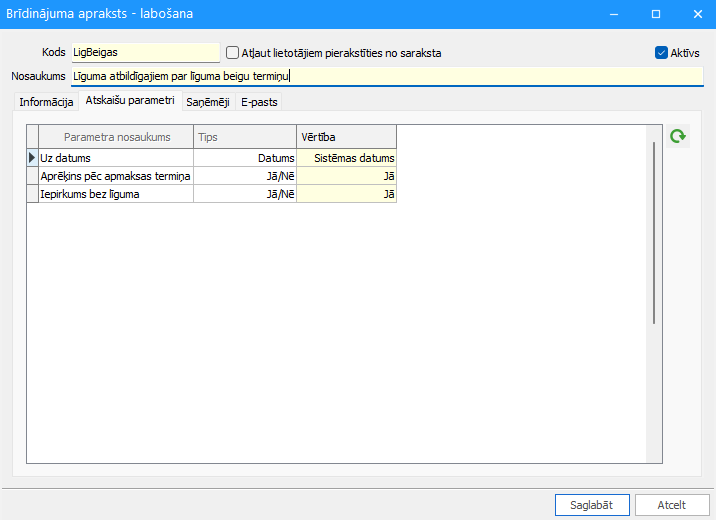The image size is (716, 520).
Task: Click the Tips column header
Action: pos(245,137)
